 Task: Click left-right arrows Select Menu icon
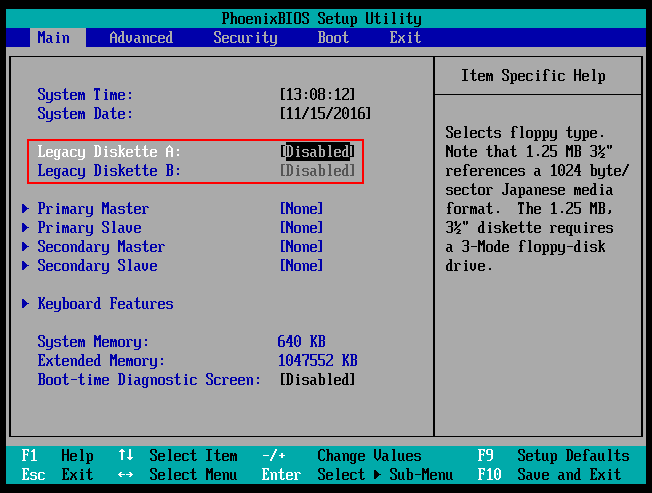[x=126, y=475]
